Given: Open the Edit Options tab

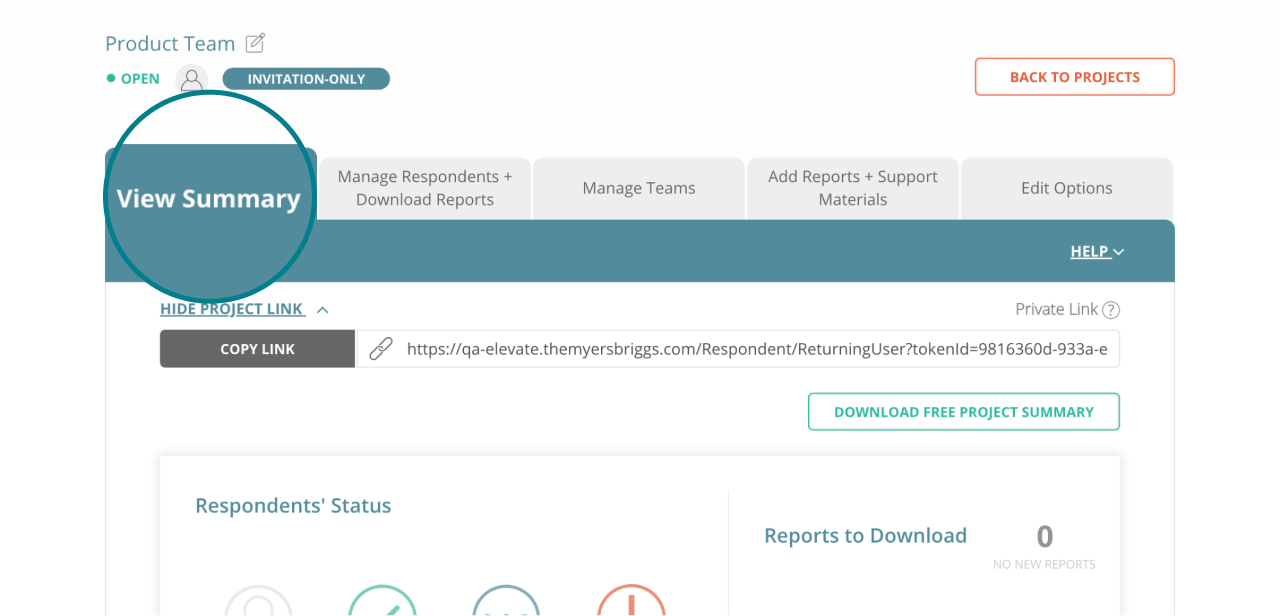Looking at the screenshot, I should (1067, 188).
